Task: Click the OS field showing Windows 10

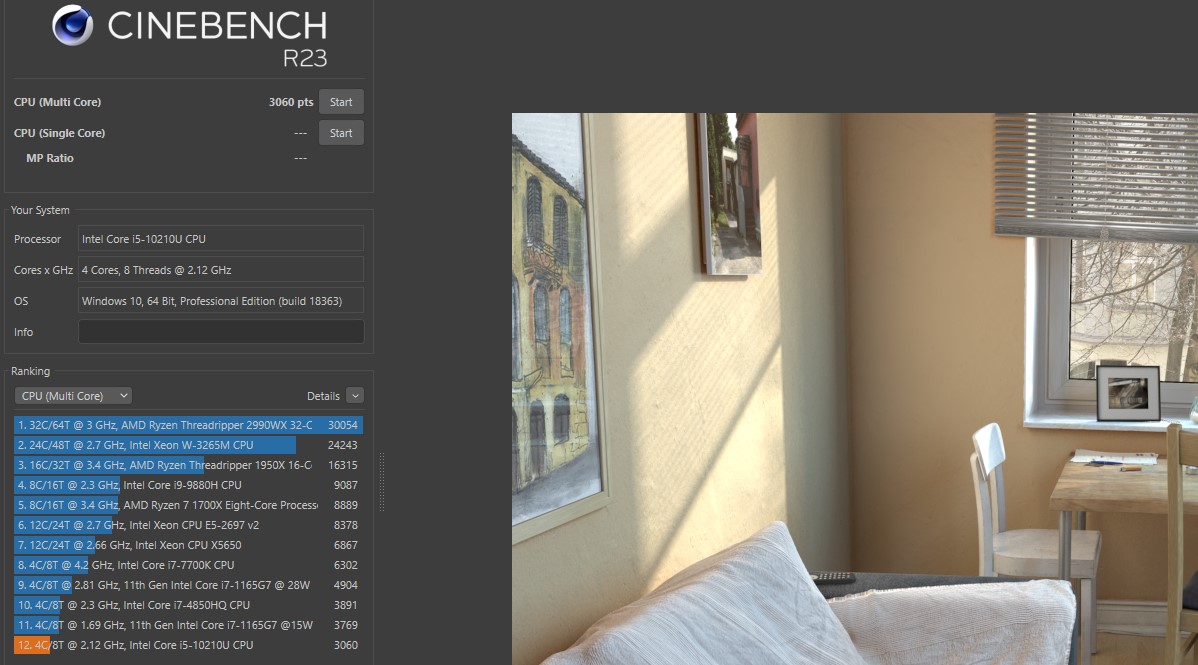Action: coord(221,301)
